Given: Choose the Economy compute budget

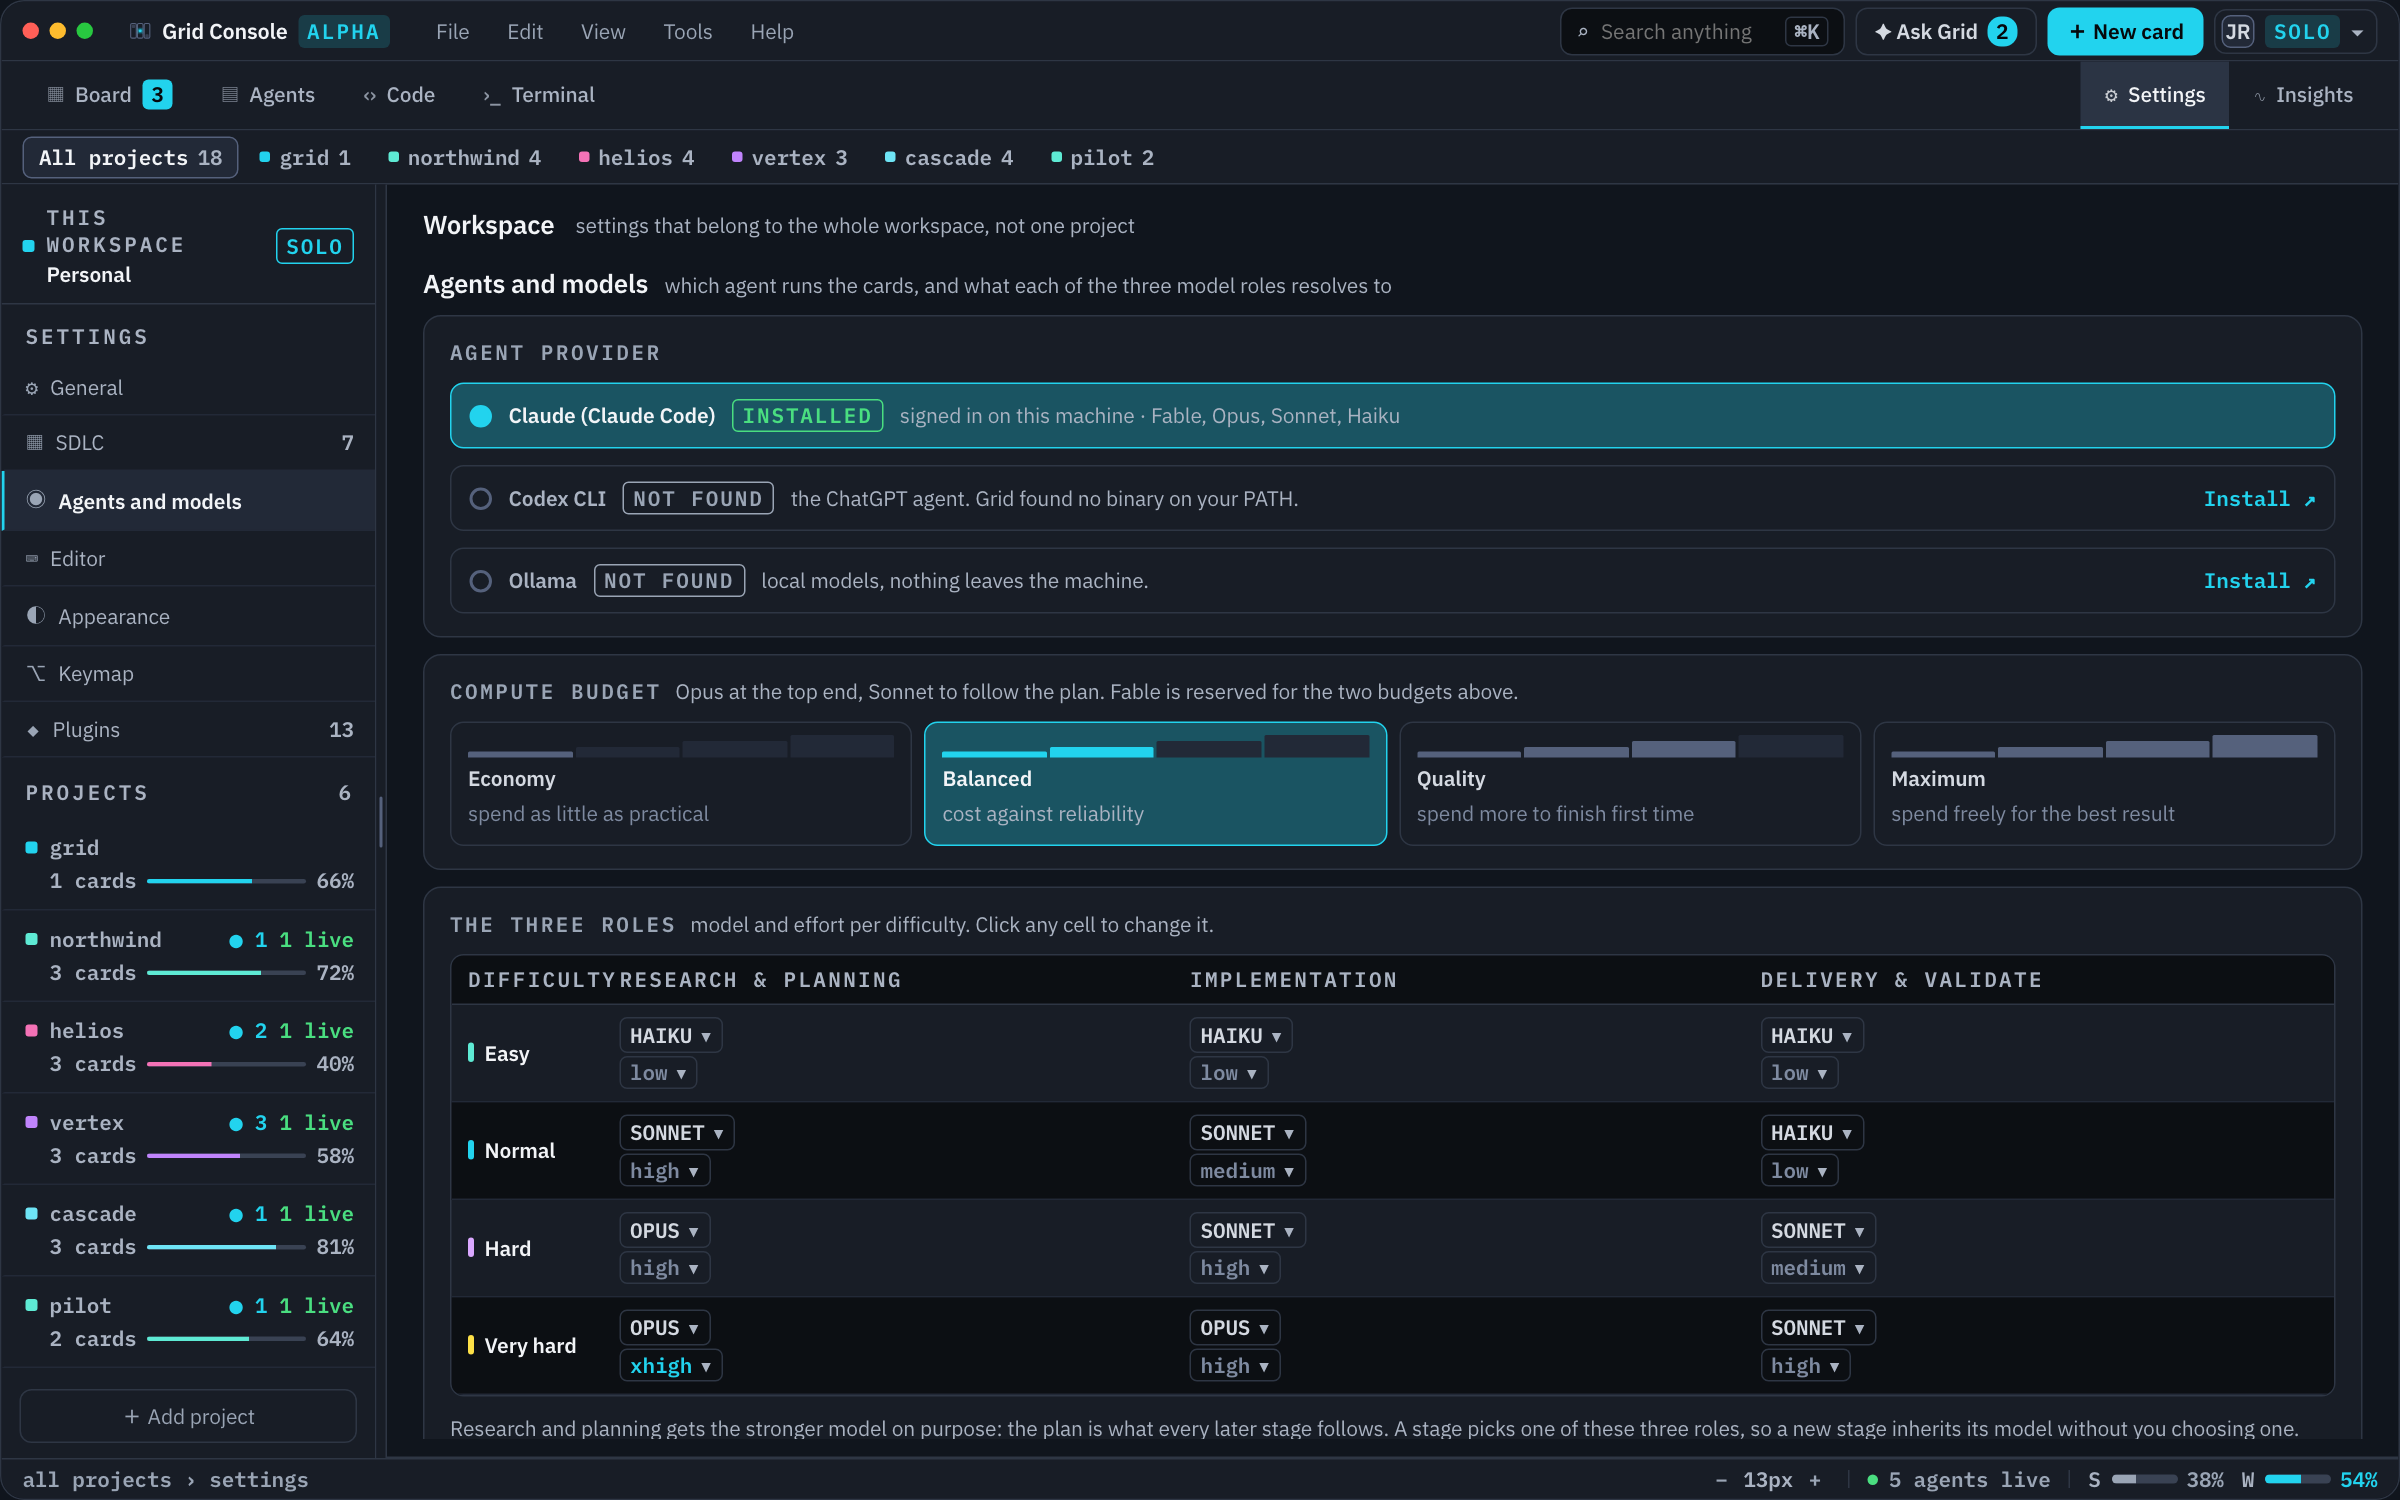Looking at the screenshot, I should coord(681,784).
